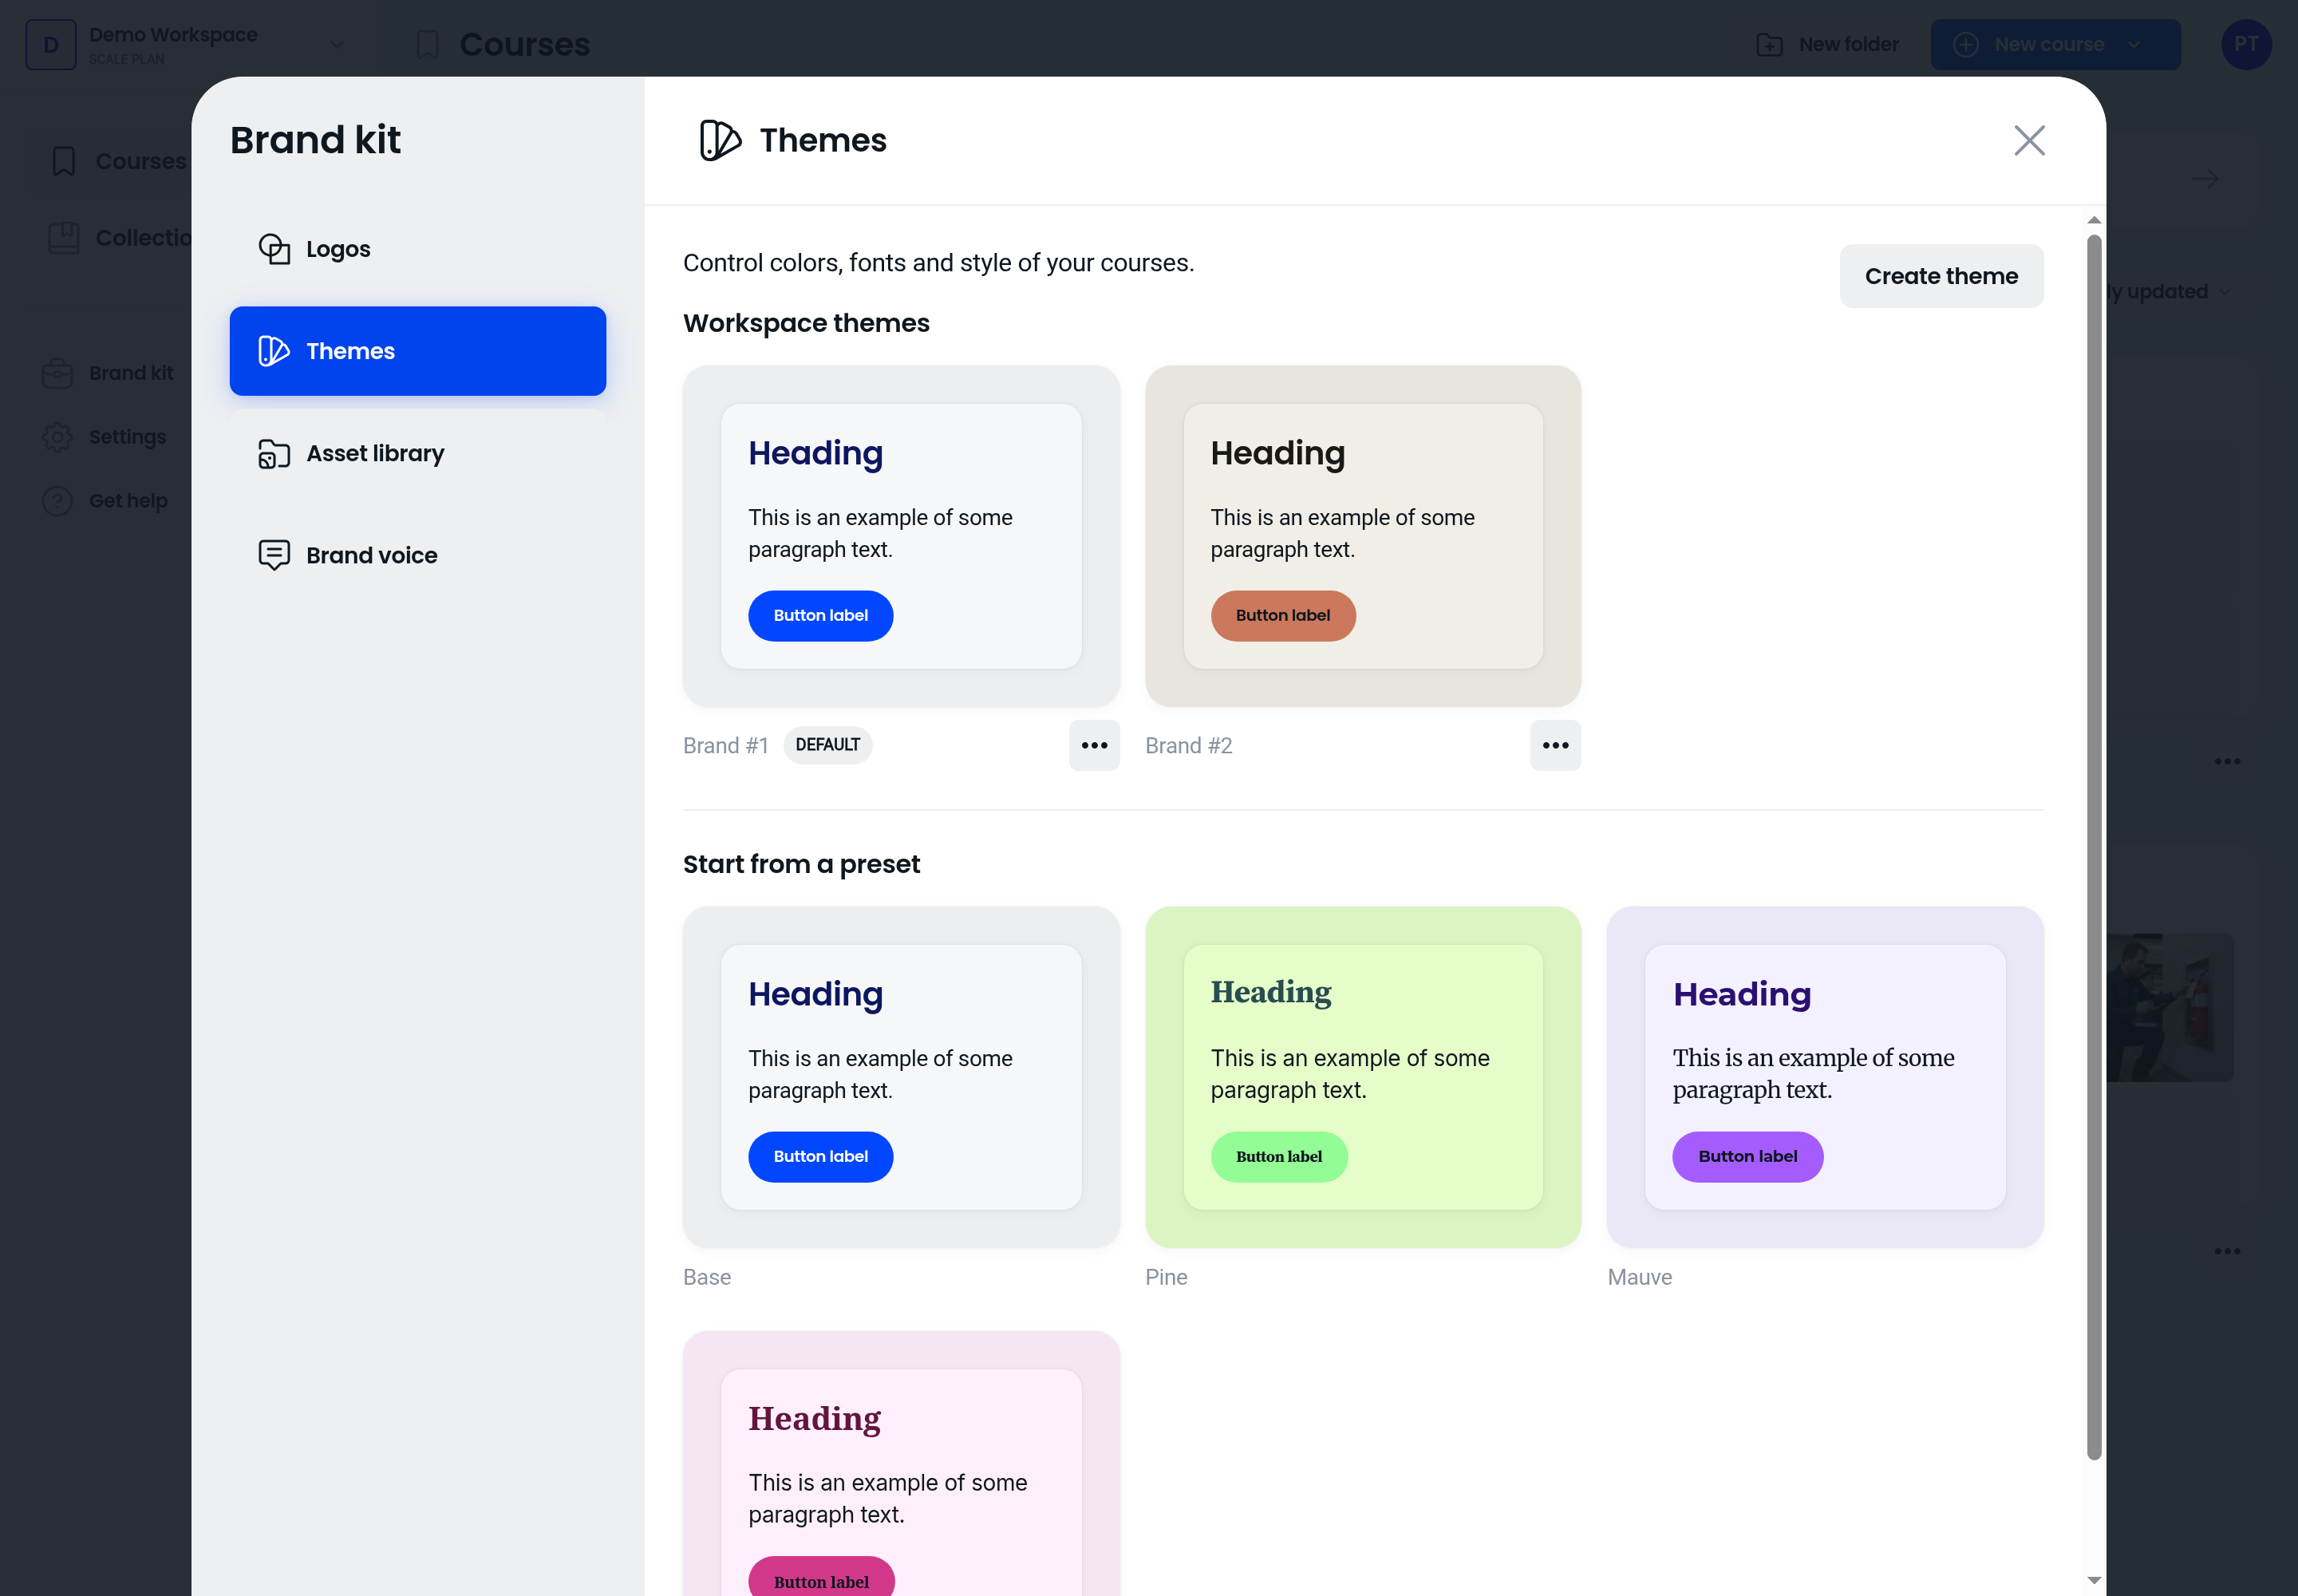Click the Themes header icon
The width and height of the screenshot is (2298, 1596).
[x=720, y=140]
